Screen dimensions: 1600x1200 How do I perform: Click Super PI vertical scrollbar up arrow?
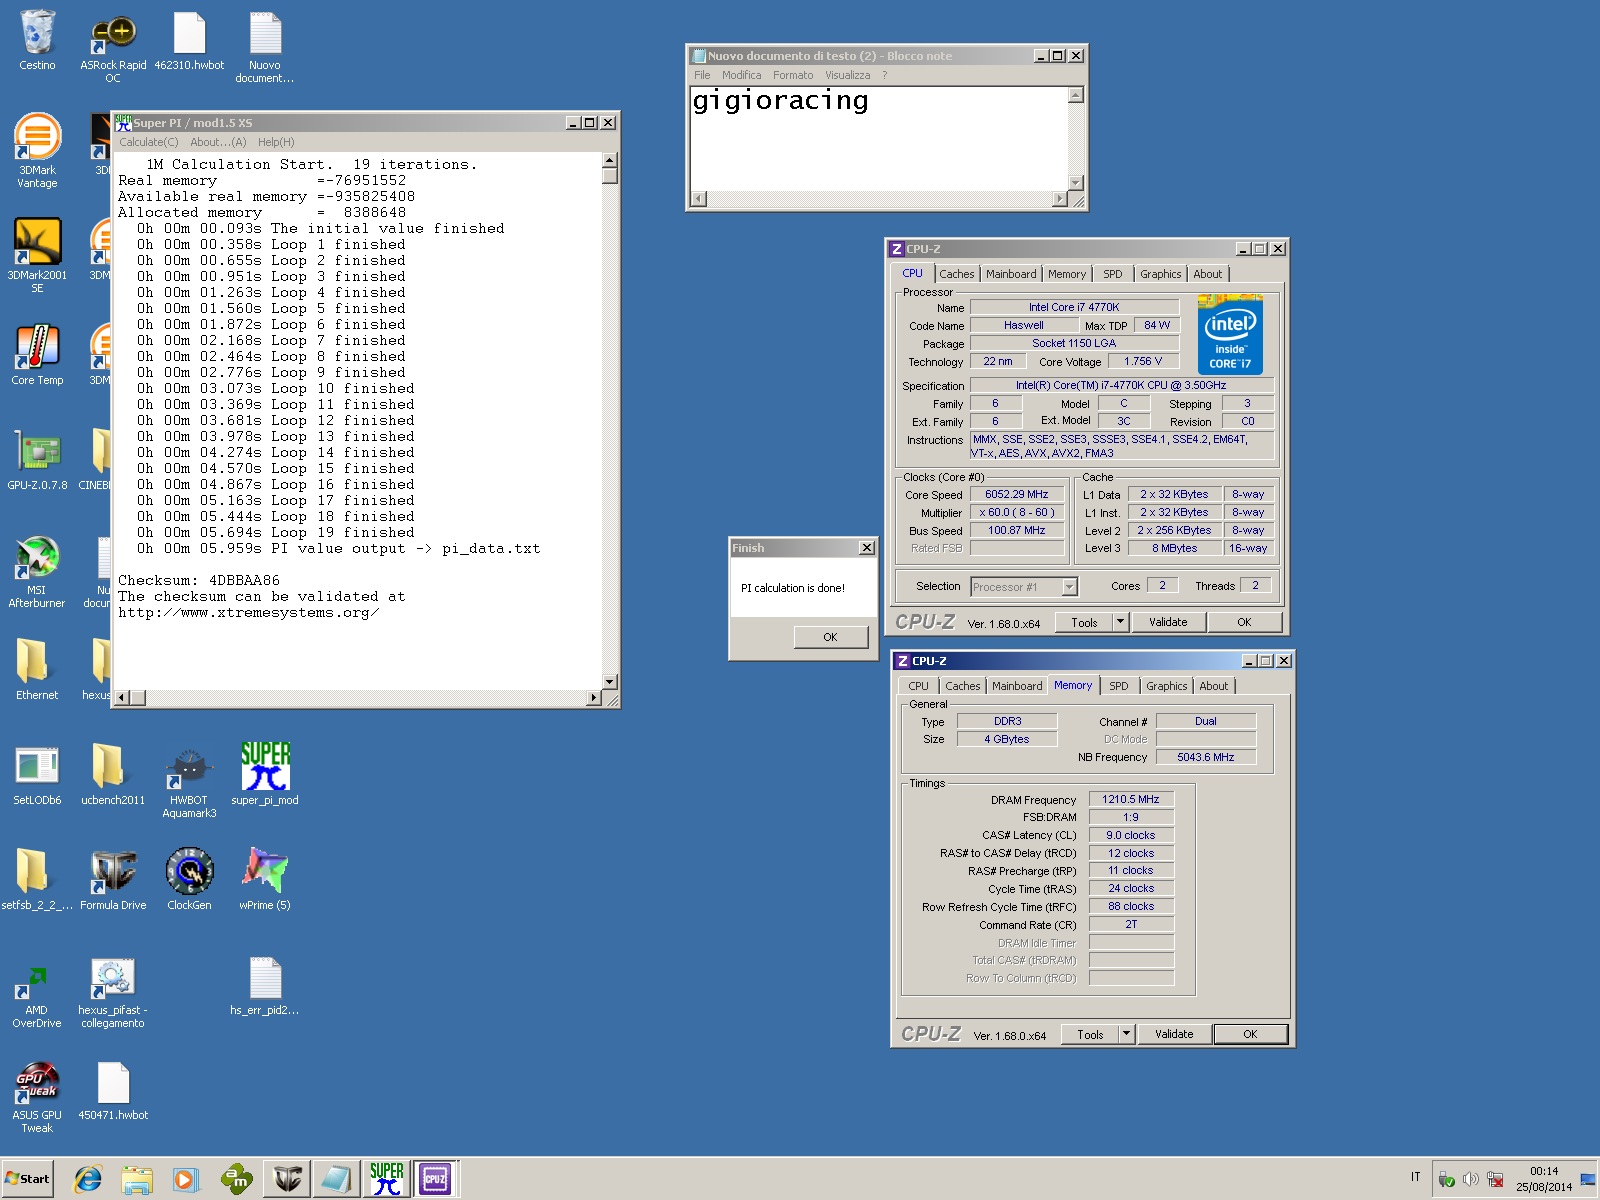[x=609, y=160]
